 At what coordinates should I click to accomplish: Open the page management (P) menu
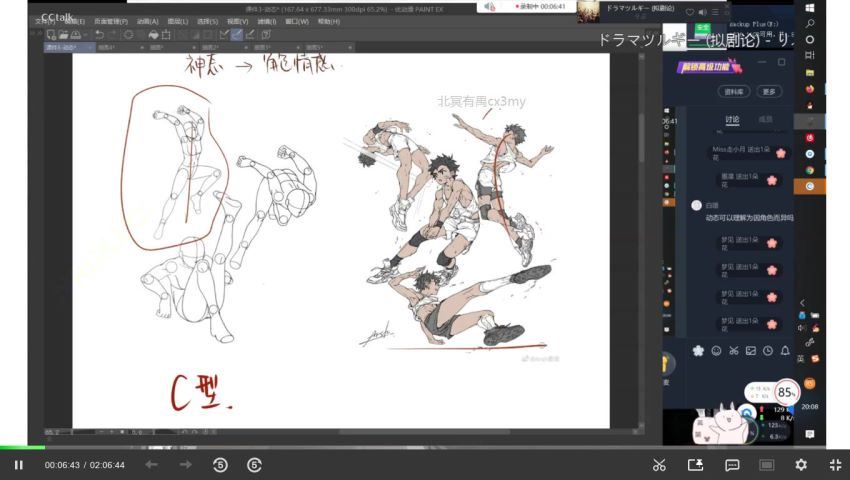pyautogui.click(x=111, y=21)
